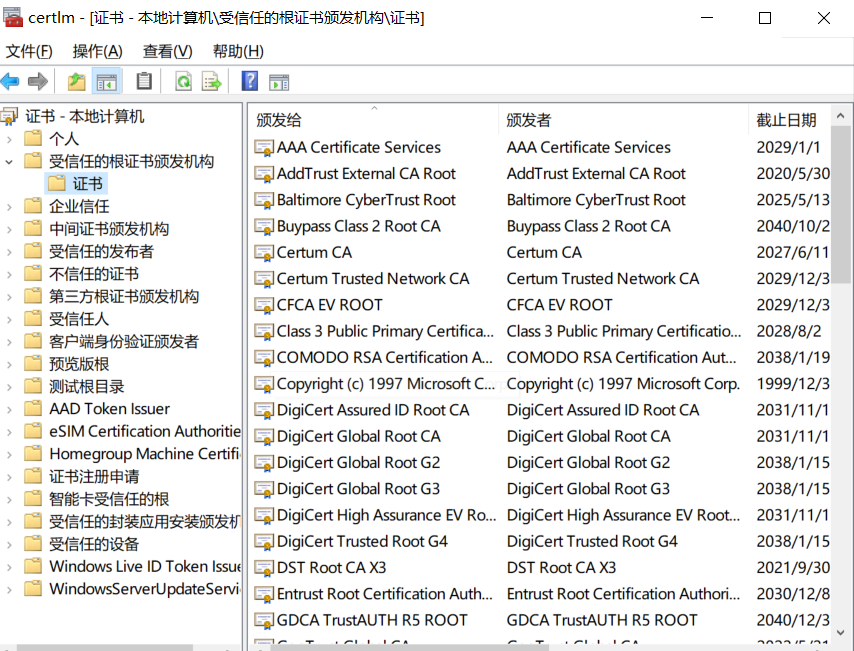
Task: Open the 查看(V) menu
Action: tap(168, 51)
